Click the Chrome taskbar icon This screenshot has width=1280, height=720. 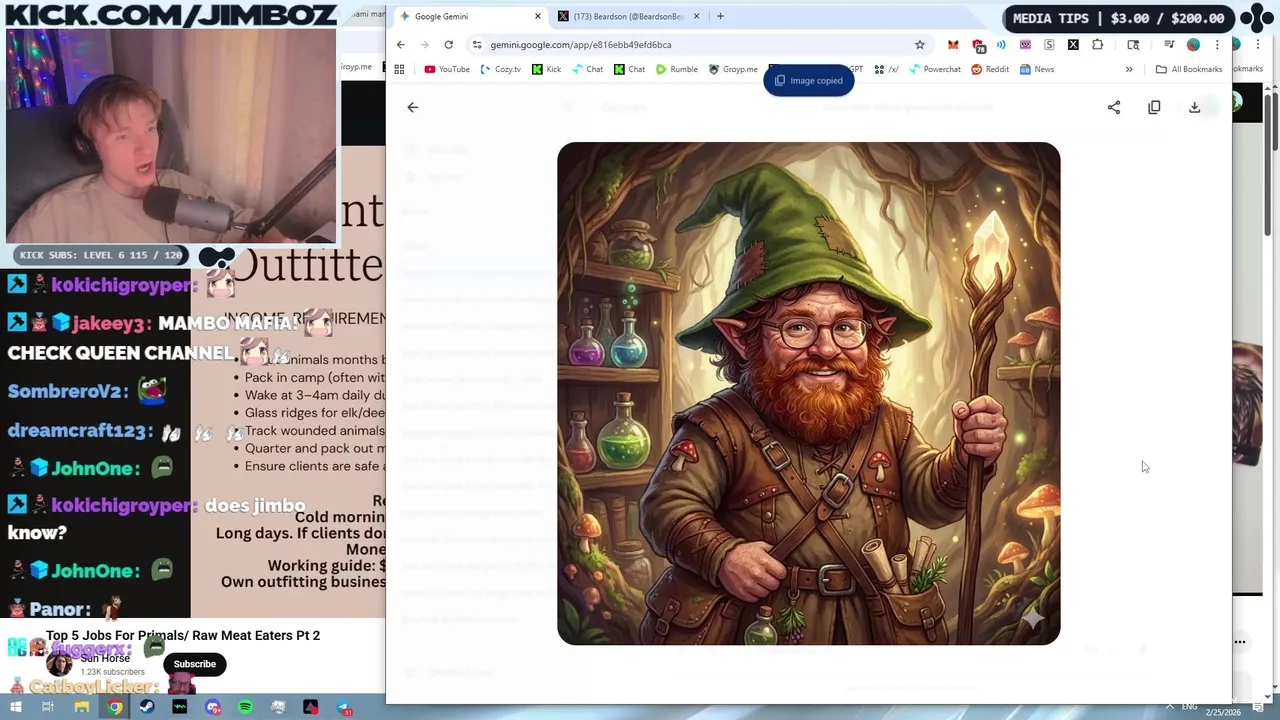point(114,708)
